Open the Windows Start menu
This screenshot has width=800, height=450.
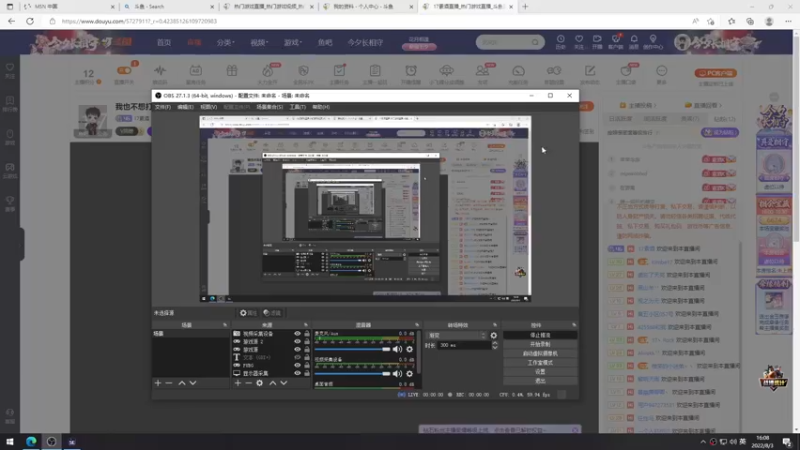click(x=10, y=441)
